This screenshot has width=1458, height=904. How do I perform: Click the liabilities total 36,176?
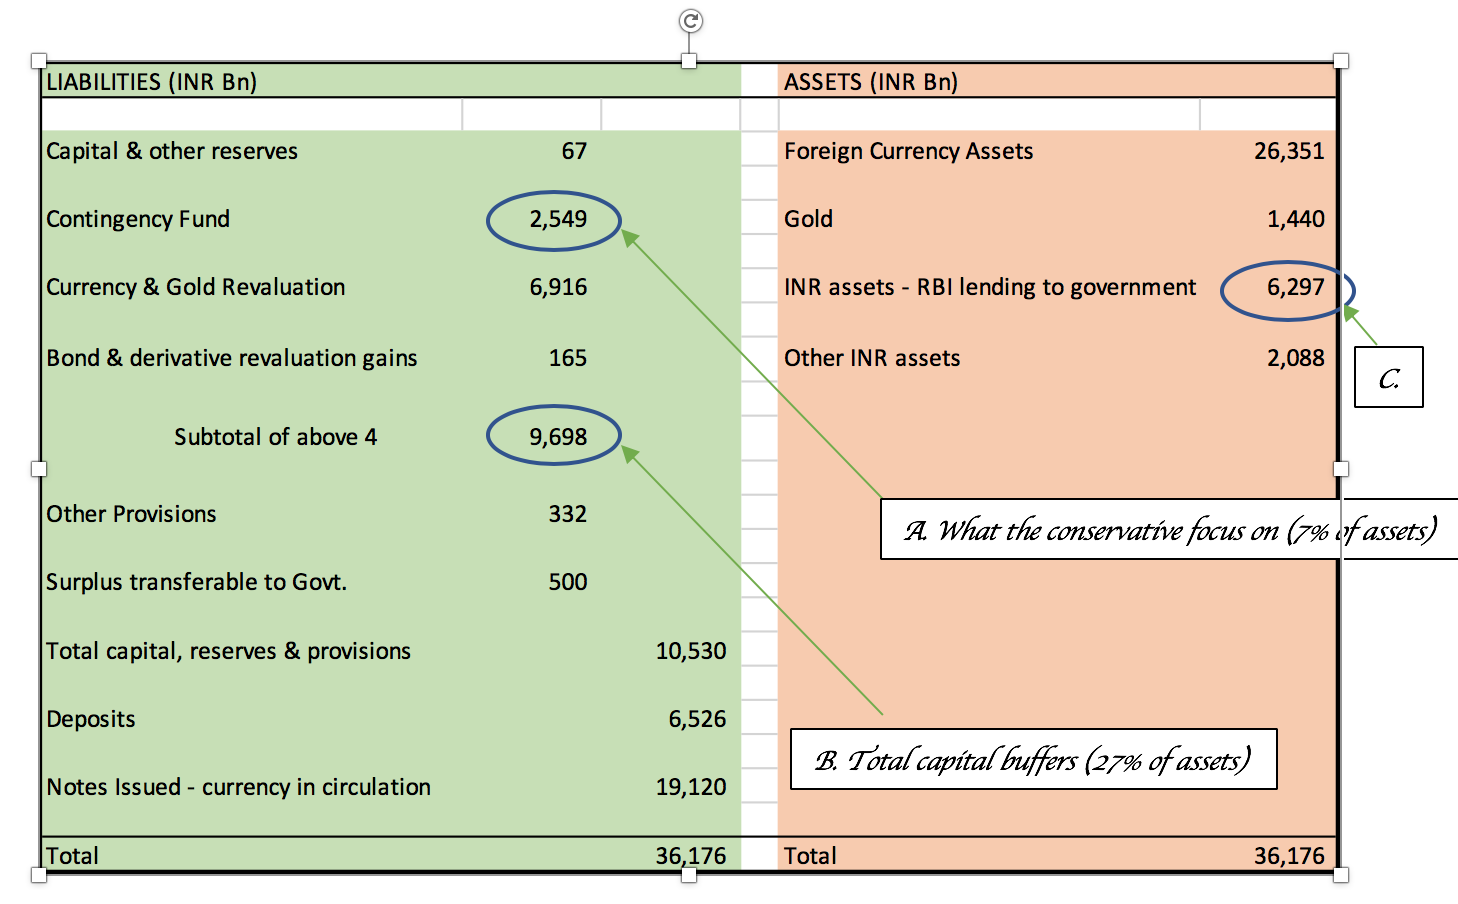click(691, 856)
